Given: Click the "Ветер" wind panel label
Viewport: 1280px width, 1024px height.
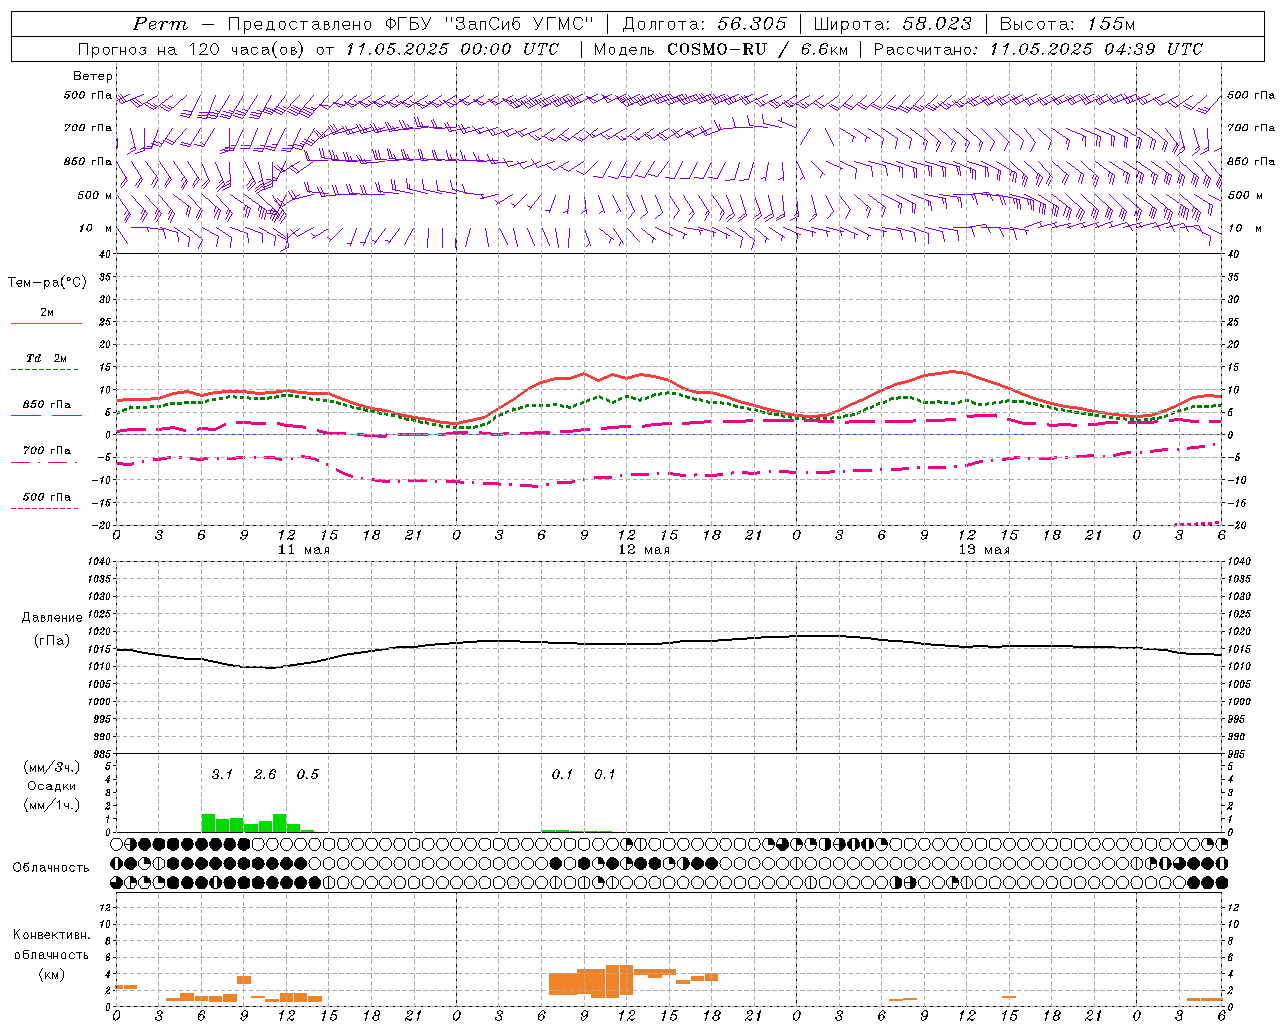Looking at the screenshot, I should point(93,76).
